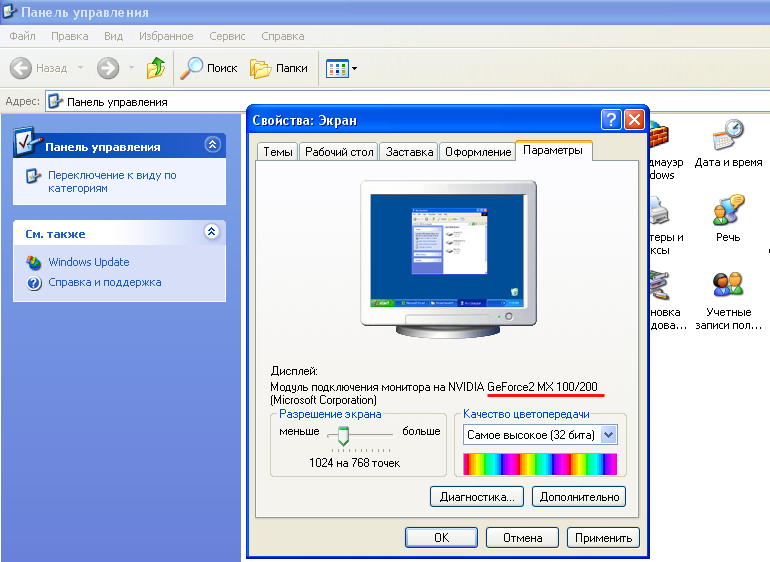Open the Help (Справка) menu
Image resolution: width=770 pixels, height=562 pixels.
click(282, 36)
